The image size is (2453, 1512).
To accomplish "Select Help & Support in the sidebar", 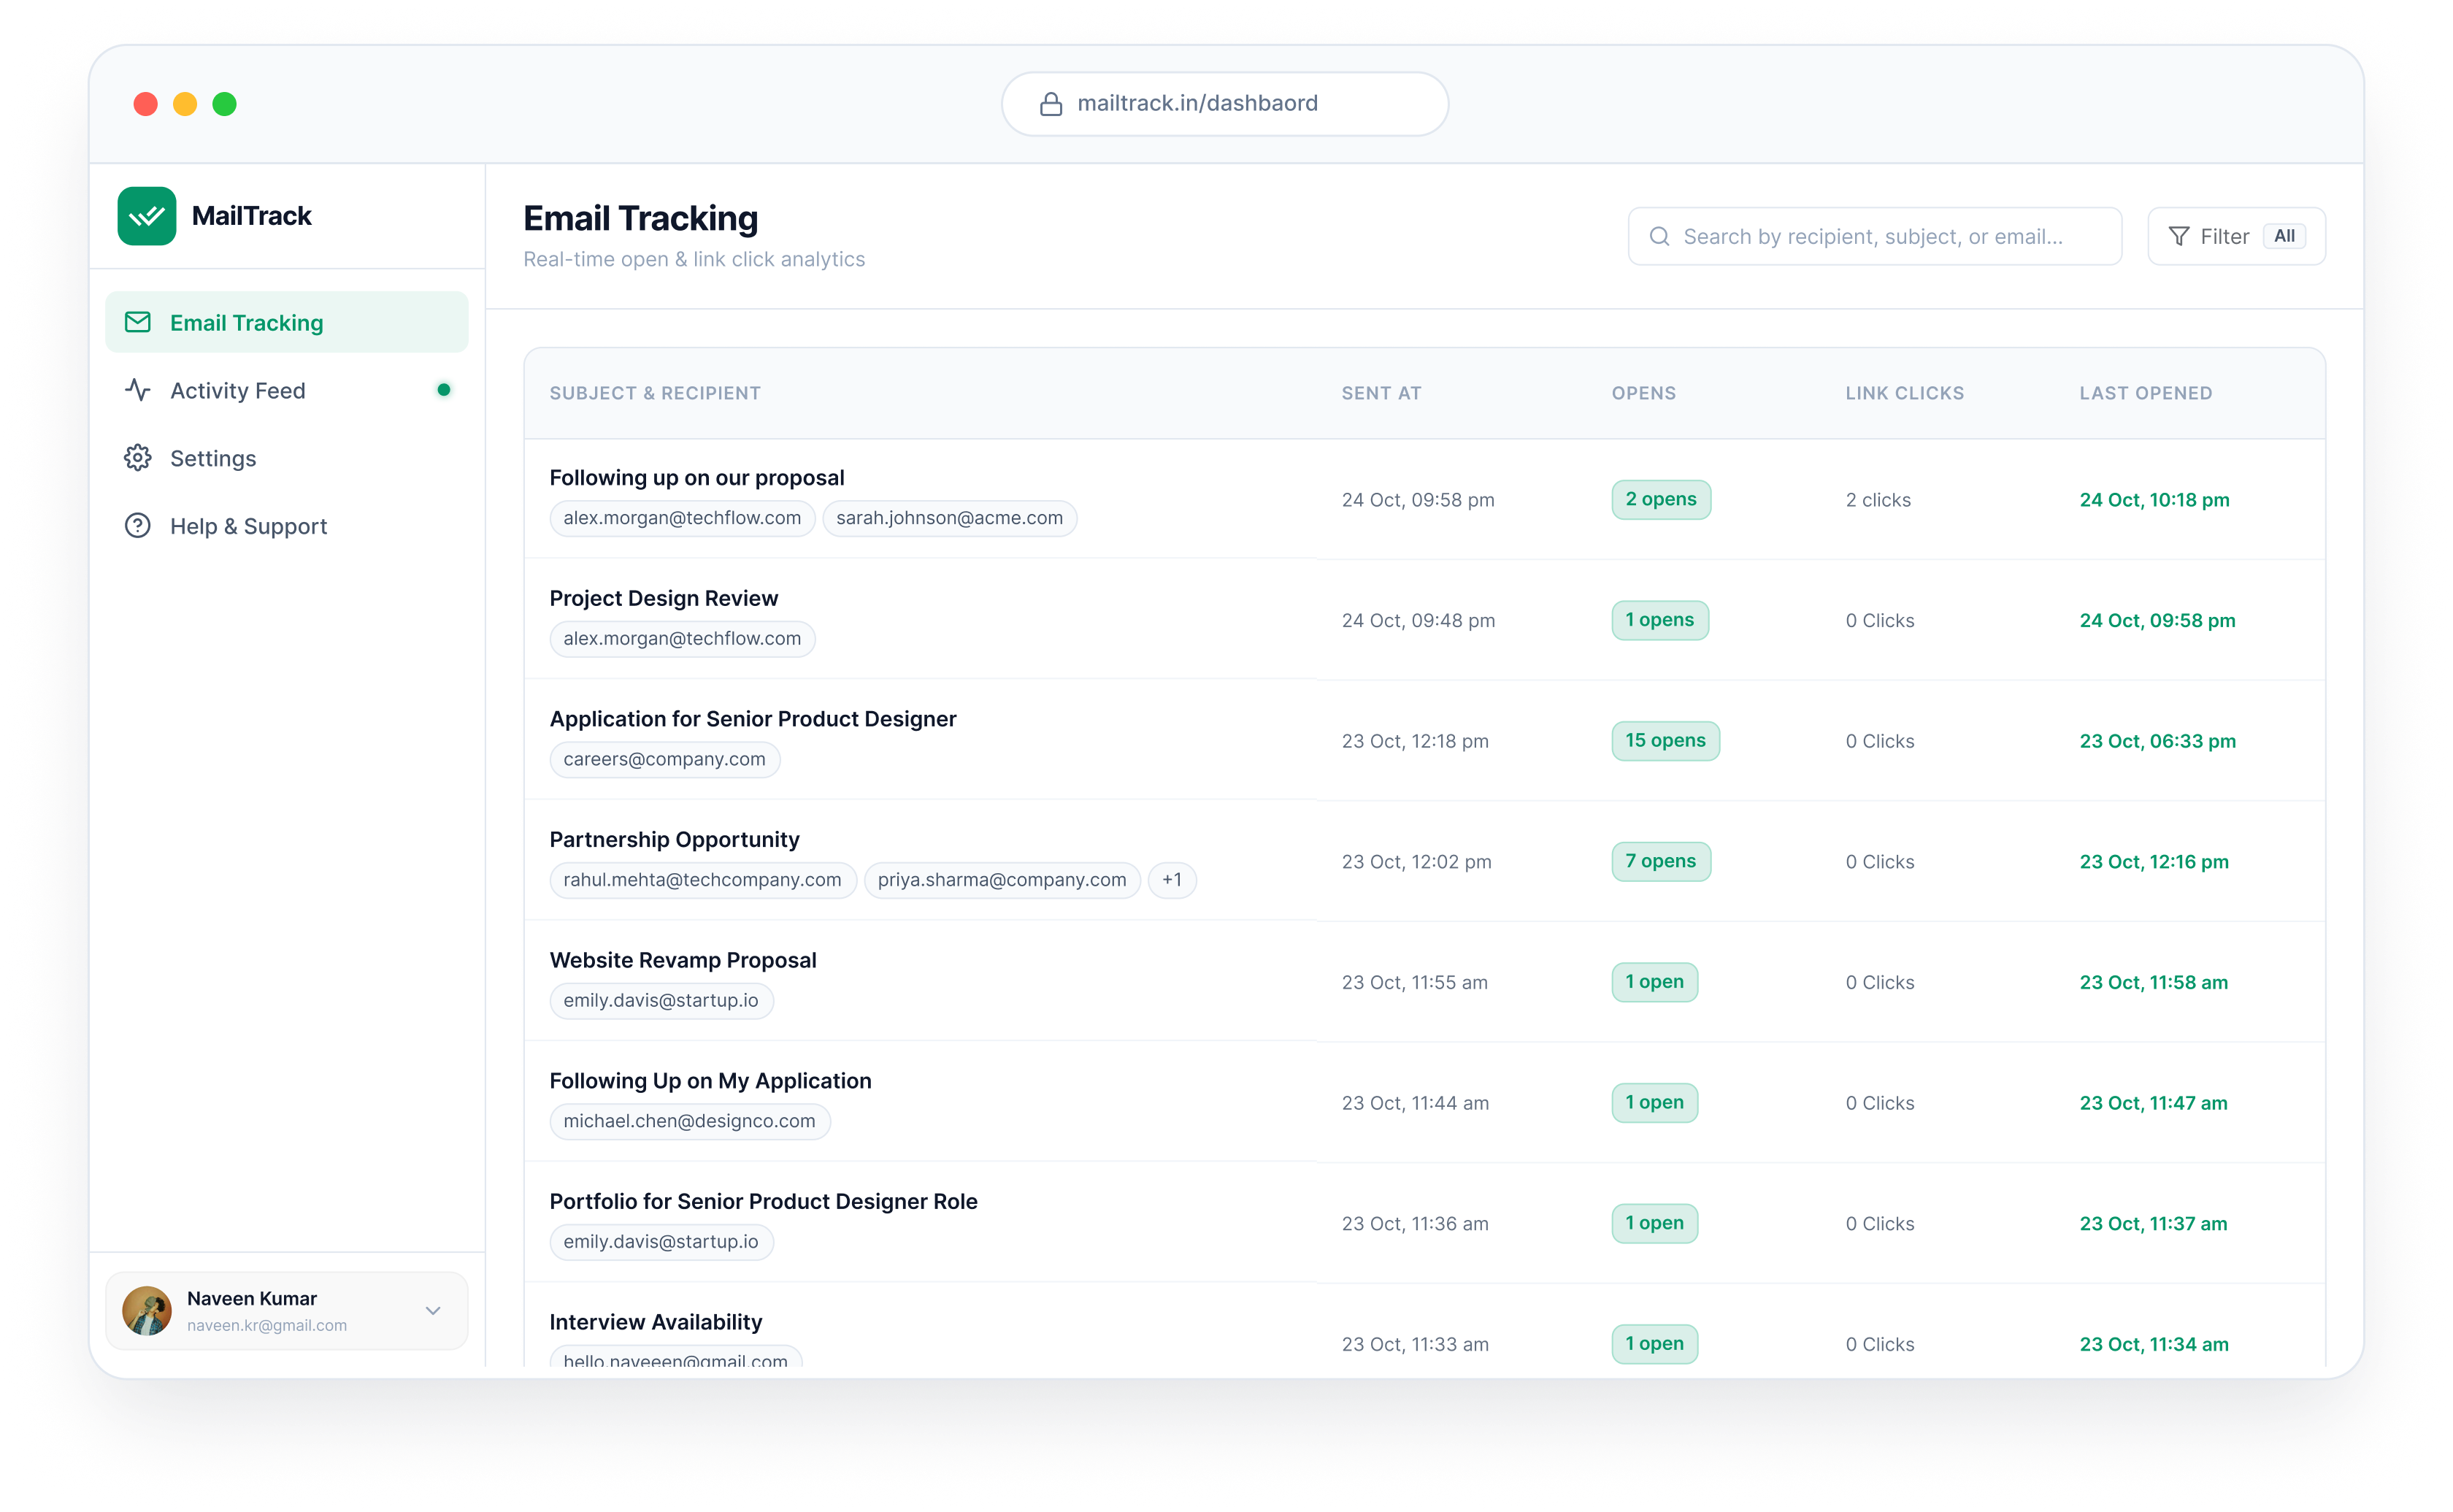I will click(286, 526).
